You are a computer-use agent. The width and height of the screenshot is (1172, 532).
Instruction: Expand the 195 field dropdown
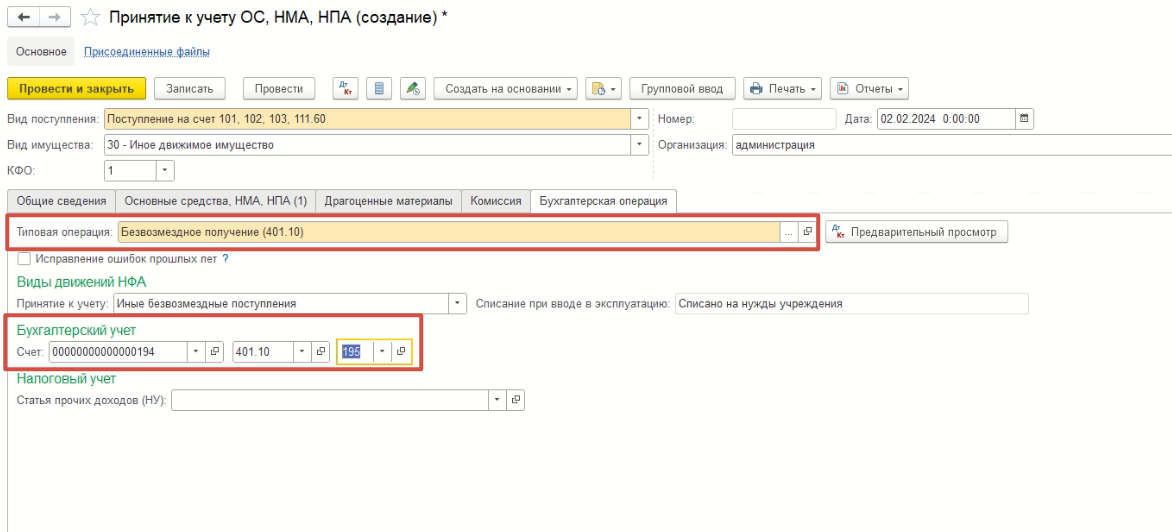(x=383, y=351)
